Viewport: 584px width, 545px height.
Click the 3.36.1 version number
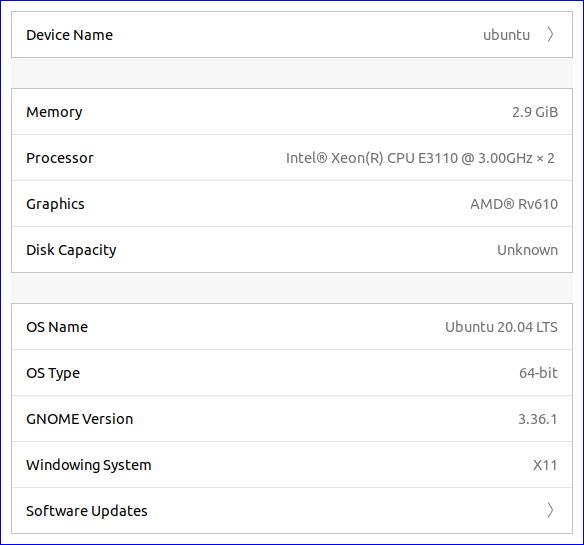tap(538, 419)
